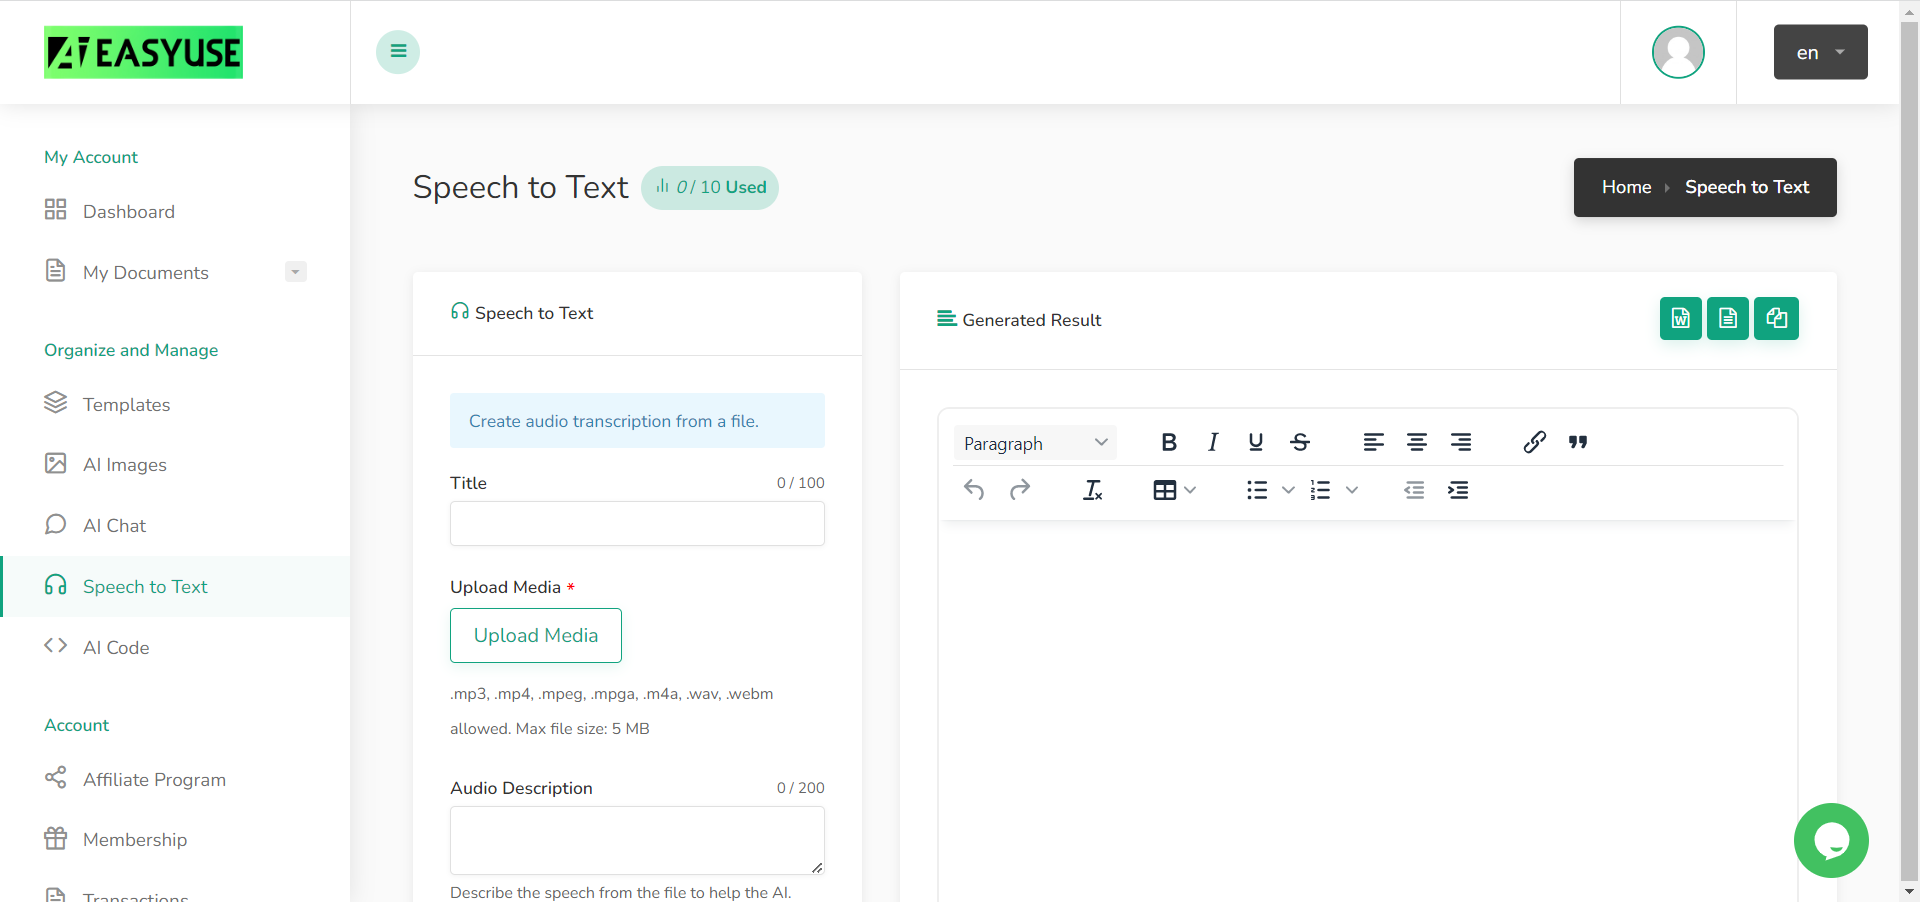Toggle strikethrough formatting
This screenshot has height=902, width=1920.
[1300, 442]
